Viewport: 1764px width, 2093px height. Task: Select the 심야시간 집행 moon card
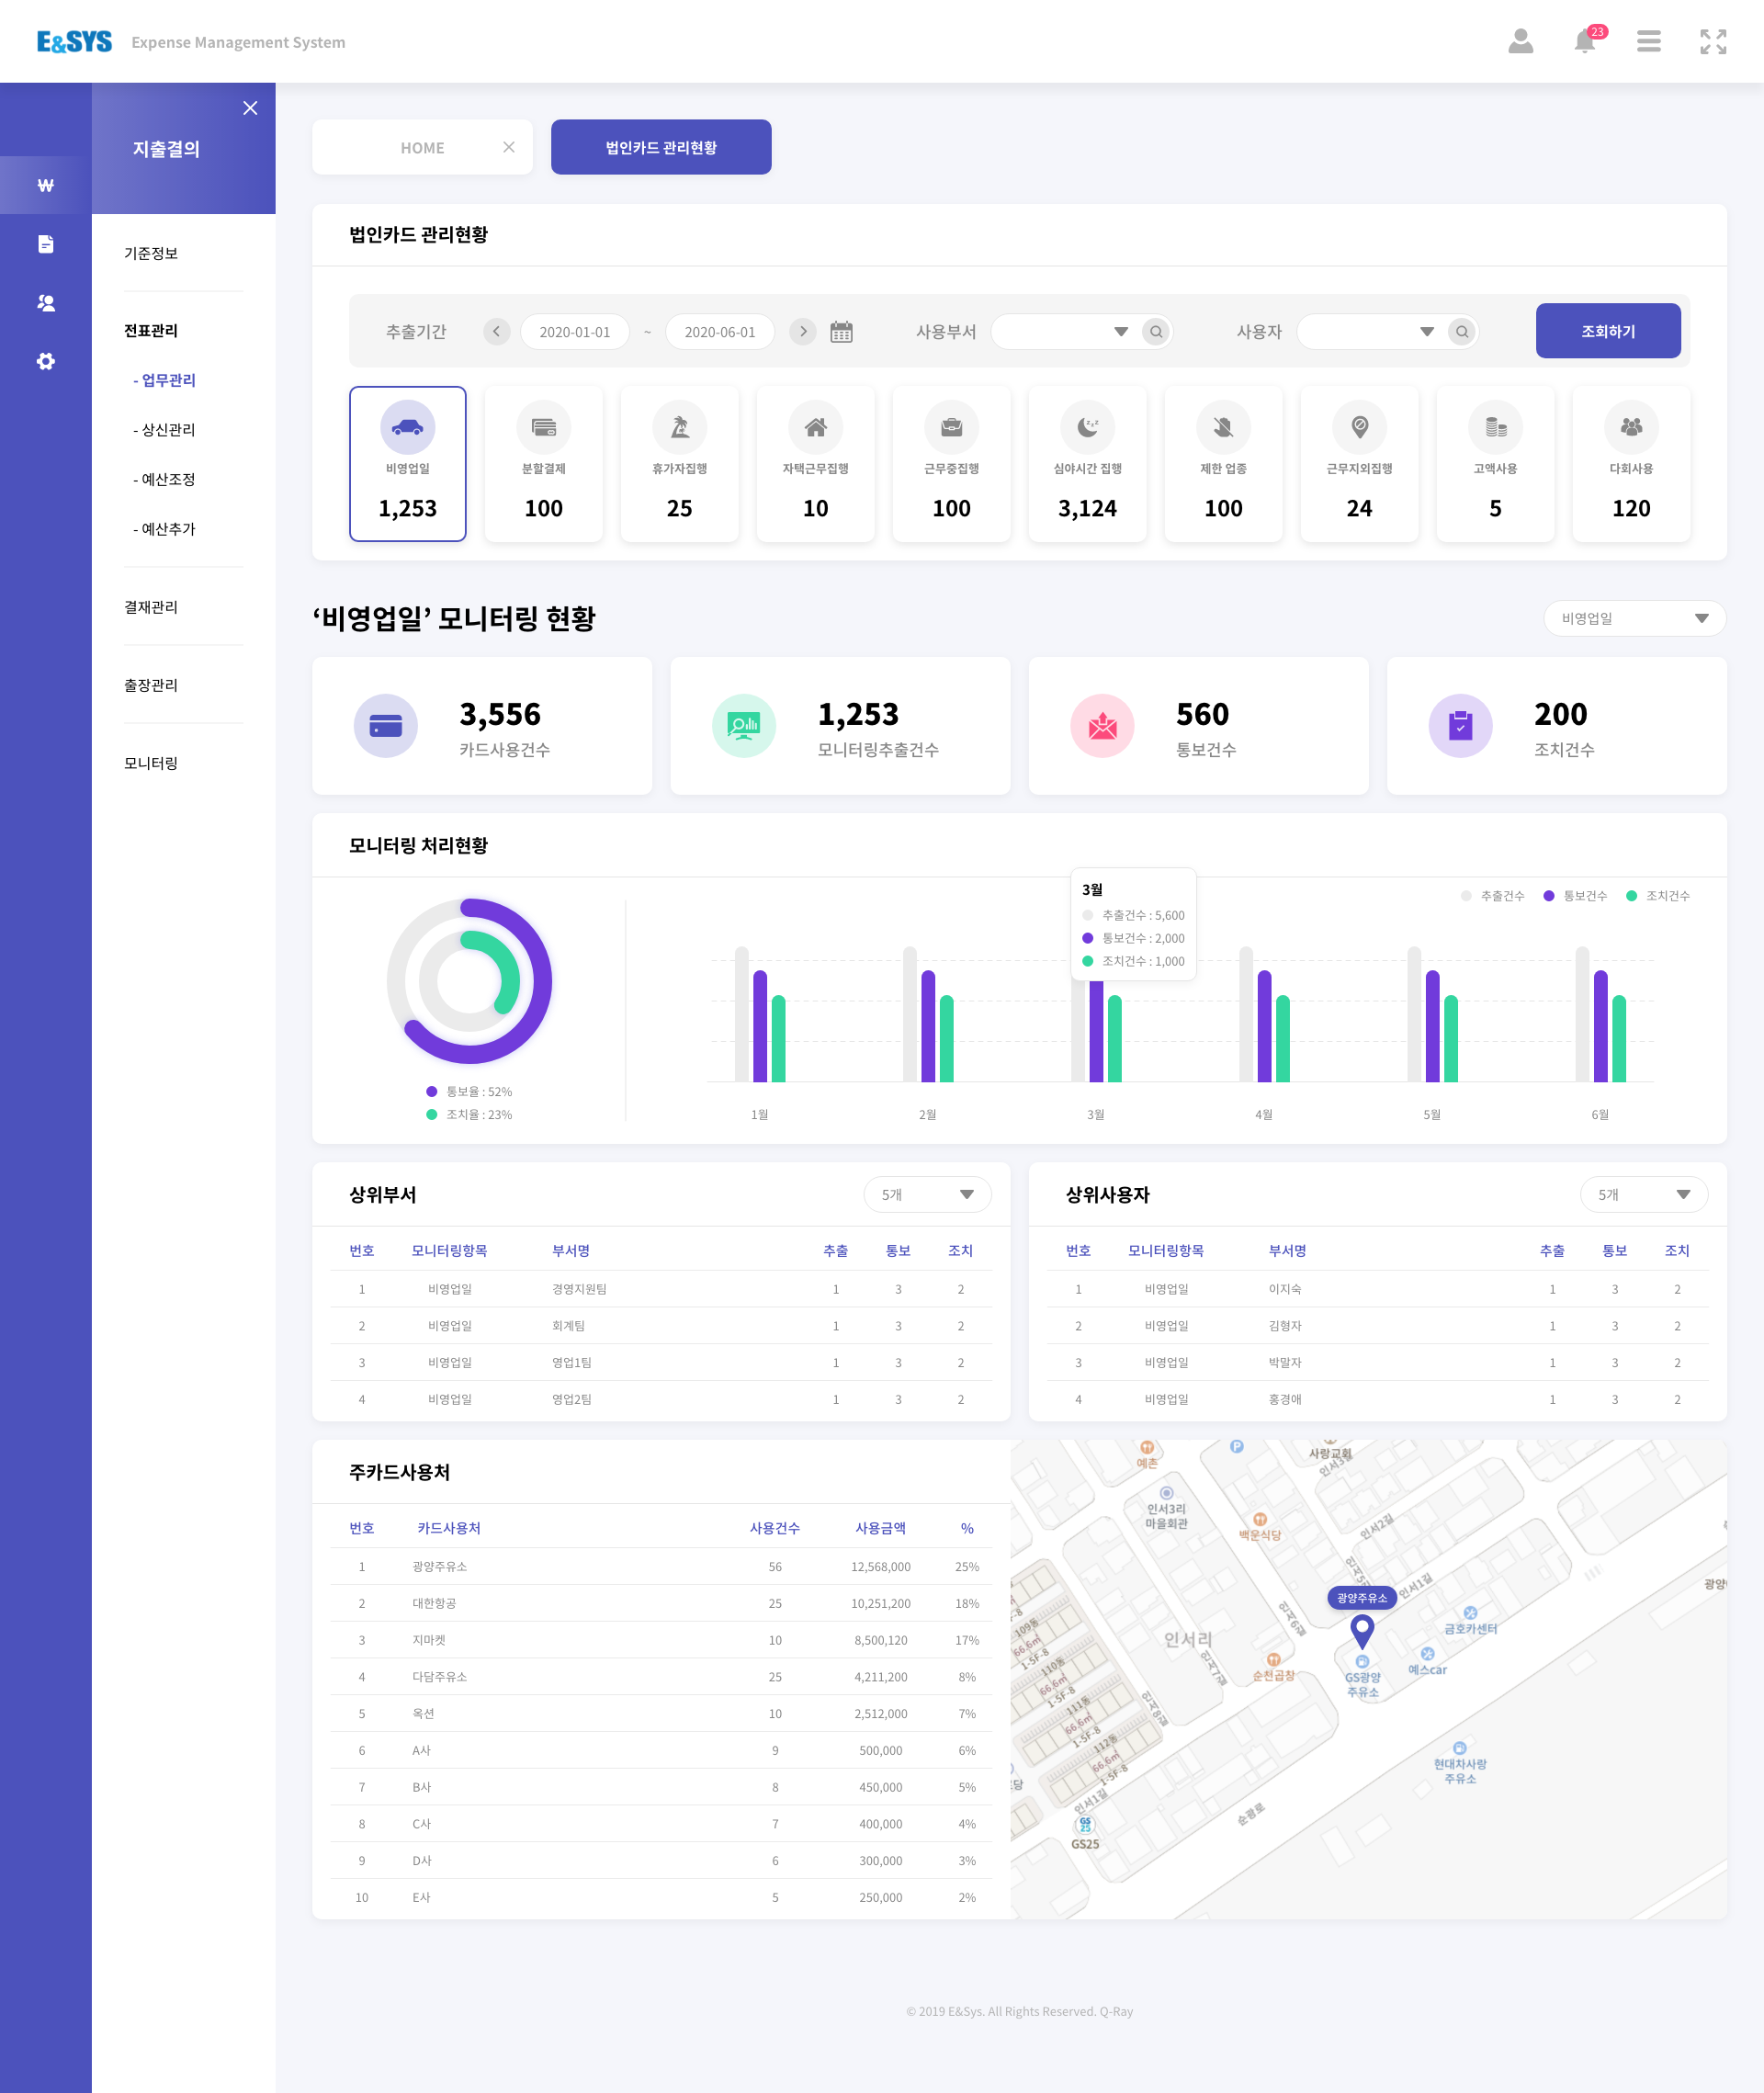point(1087,464)
